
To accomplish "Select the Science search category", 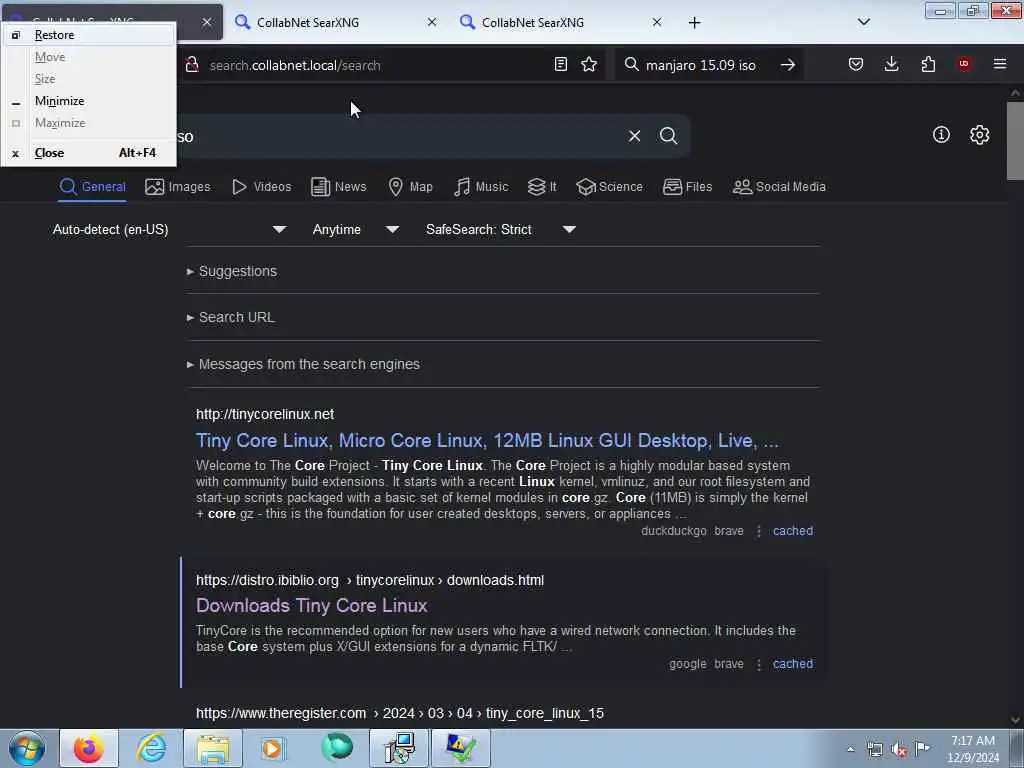I will 609,187.
